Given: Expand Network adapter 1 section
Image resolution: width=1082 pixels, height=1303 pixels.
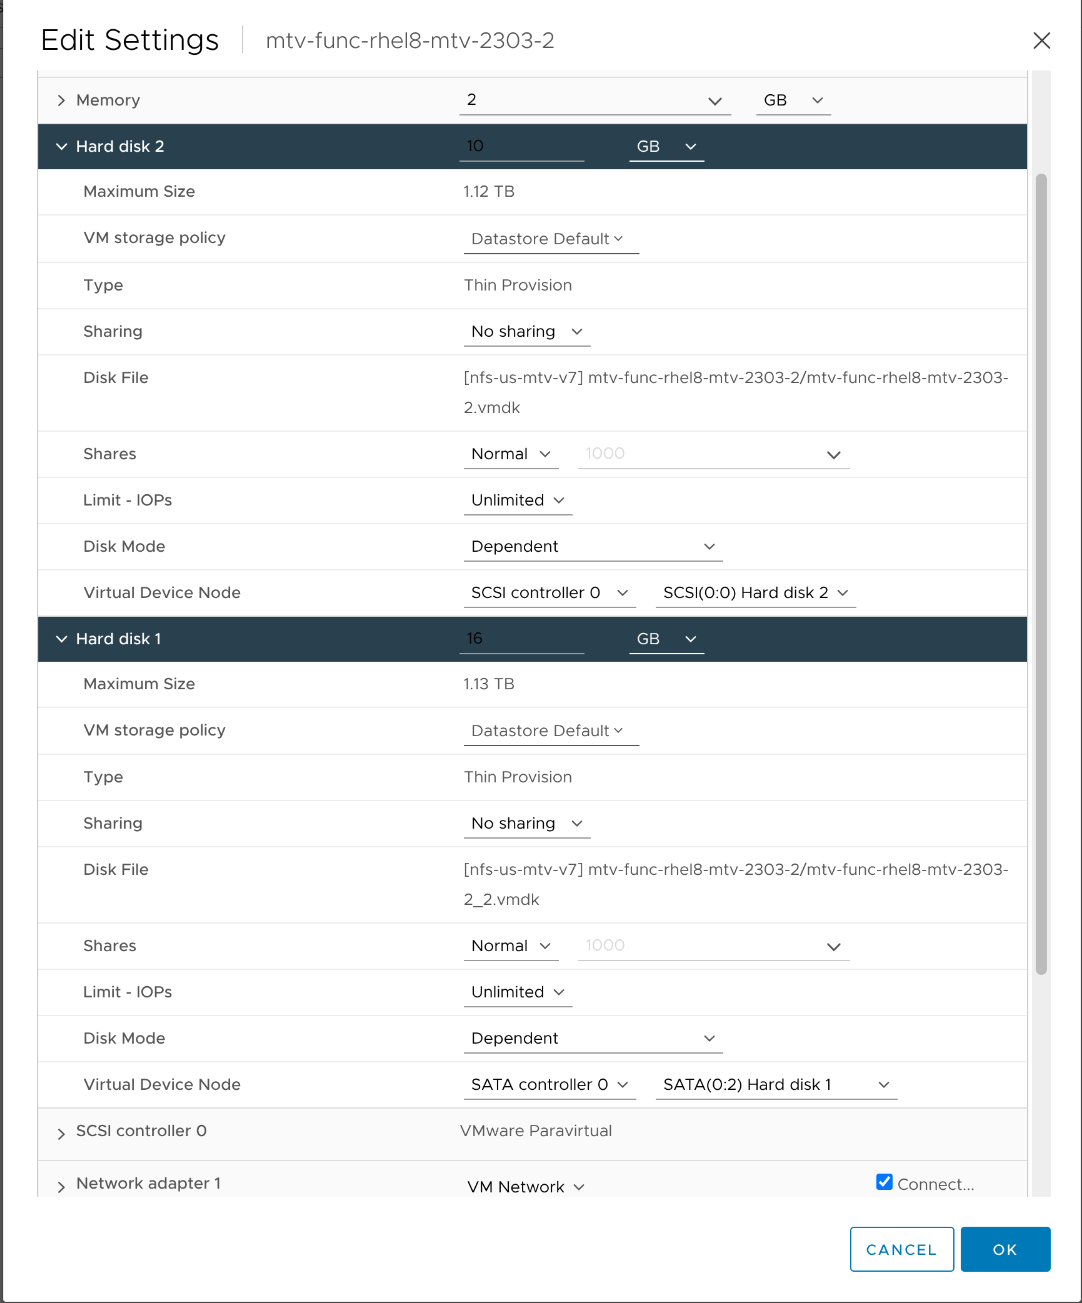Looking at the screenshot, I should point(62,1186).
